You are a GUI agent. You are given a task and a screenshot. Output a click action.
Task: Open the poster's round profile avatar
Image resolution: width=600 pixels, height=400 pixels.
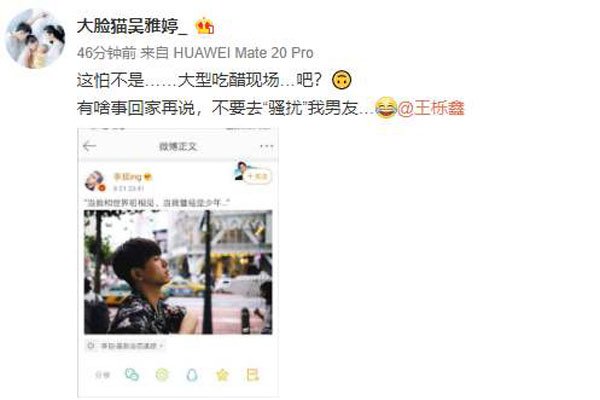tap(35, 39)
